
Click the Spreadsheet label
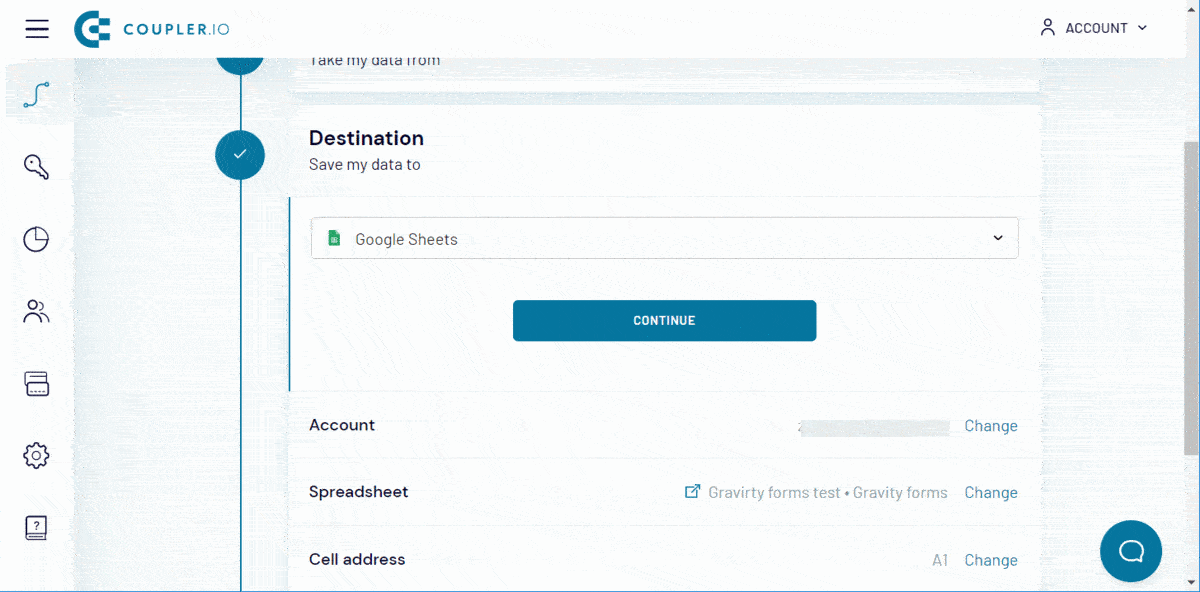358,492
